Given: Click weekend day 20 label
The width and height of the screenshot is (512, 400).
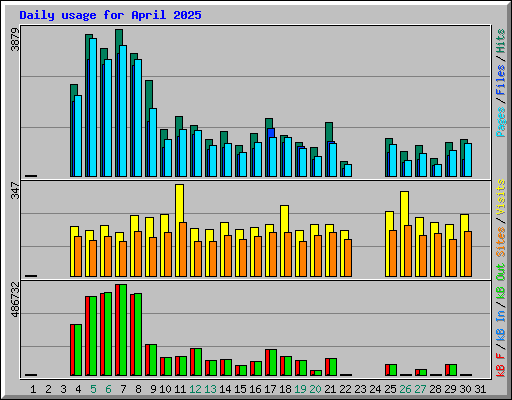Looking at the screenshot, I should [x=315, y=389].
